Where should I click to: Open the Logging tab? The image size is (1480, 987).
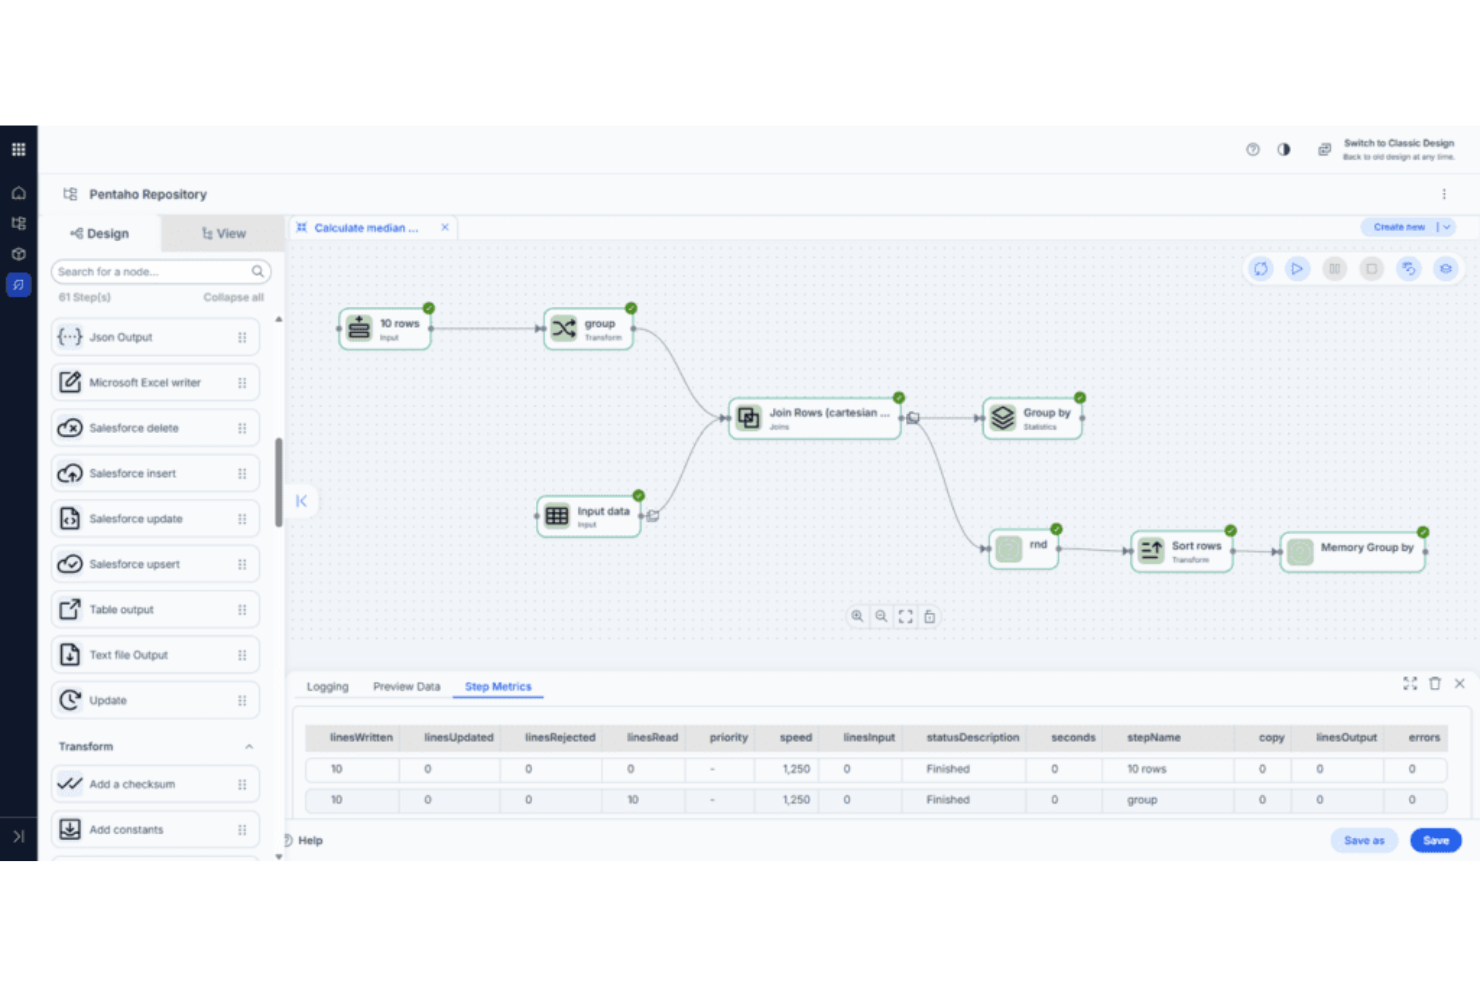pos(327,686)
